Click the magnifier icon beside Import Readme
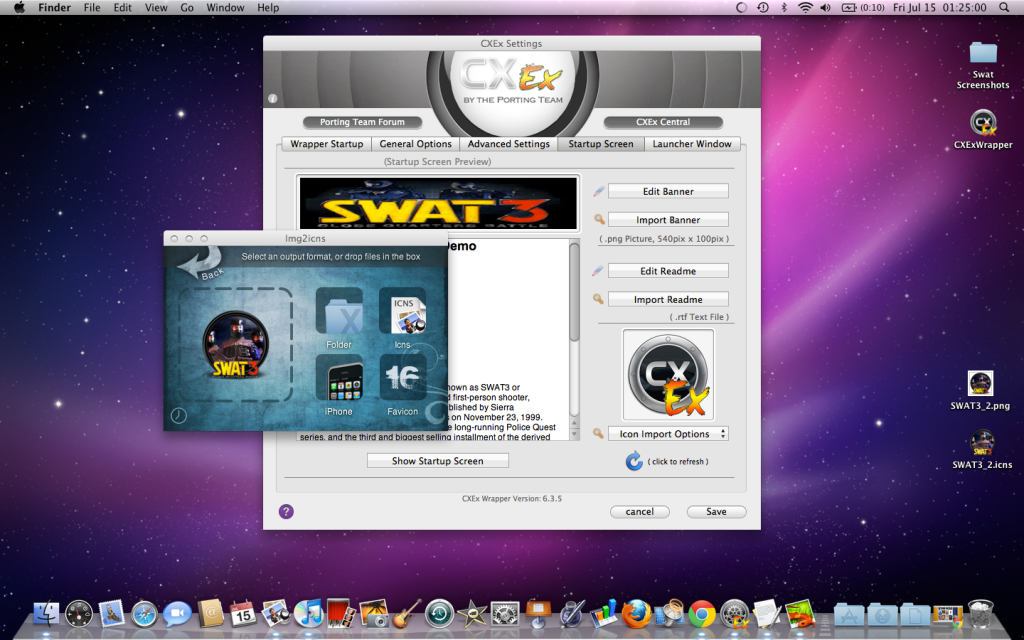This screenshot has width=1024, height=640. click(x=598, y=299)
